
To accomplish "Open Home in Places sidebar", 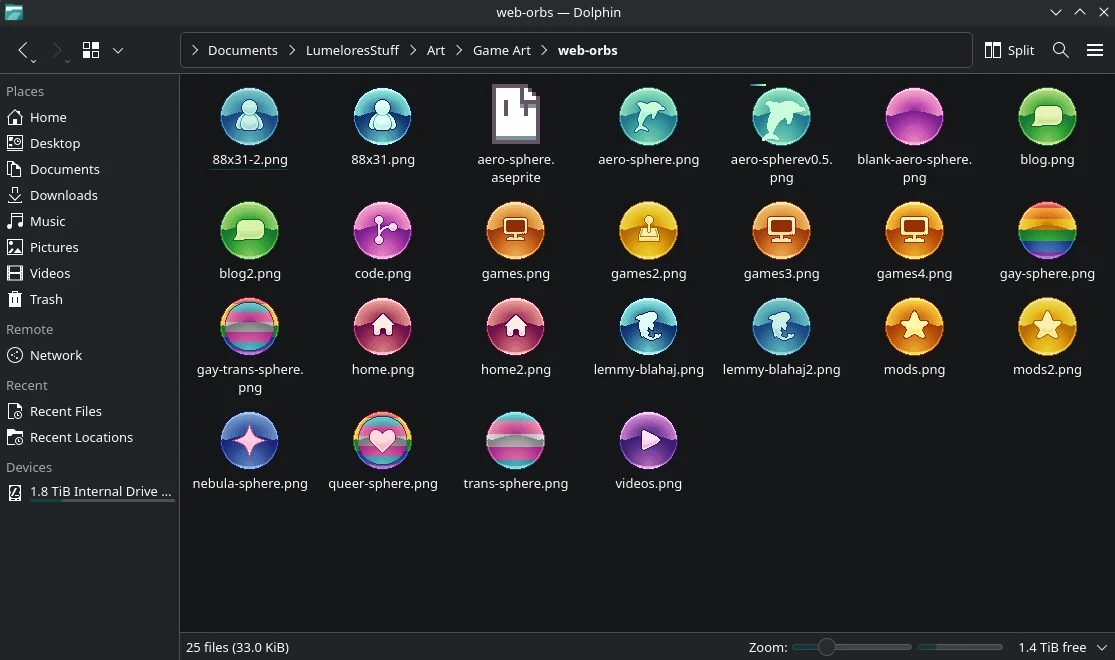I will click(89, 117).
